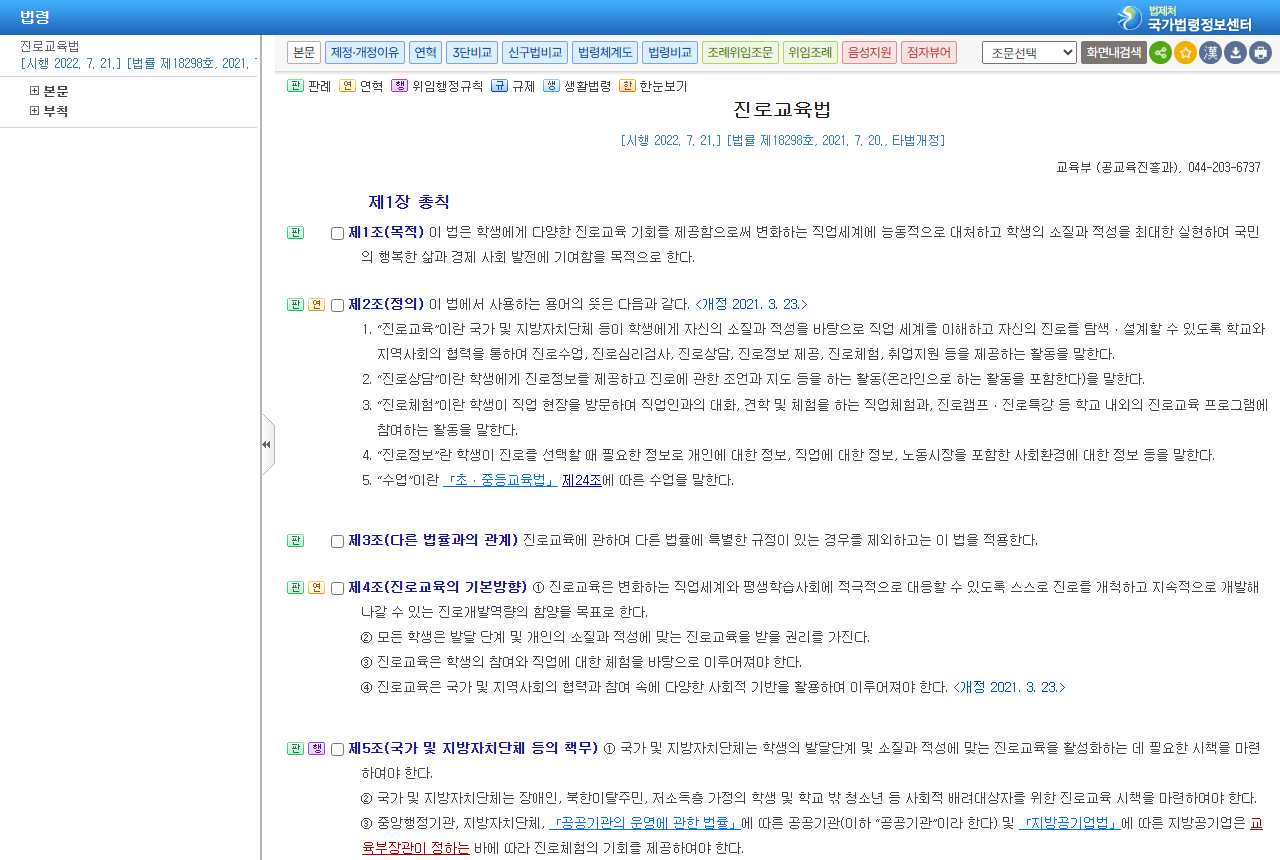Click 연 history icon beside 제2조(정의)
1280x860 pixels.
pyautogui.click(x=316, y=305)
